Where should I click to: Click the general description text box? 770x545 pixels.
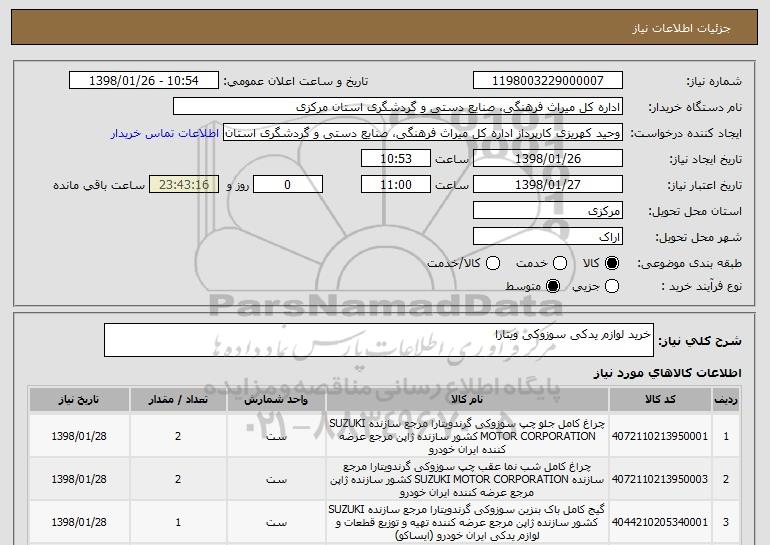pyautogui.click(x=379, y=340)
